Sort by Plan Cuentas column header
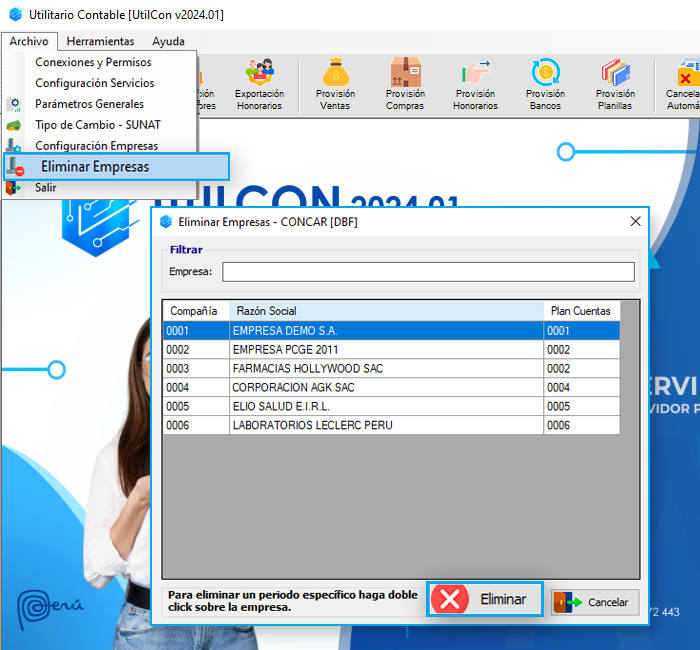The width and height of the screenshot is (700, 650). pos(582,311)
